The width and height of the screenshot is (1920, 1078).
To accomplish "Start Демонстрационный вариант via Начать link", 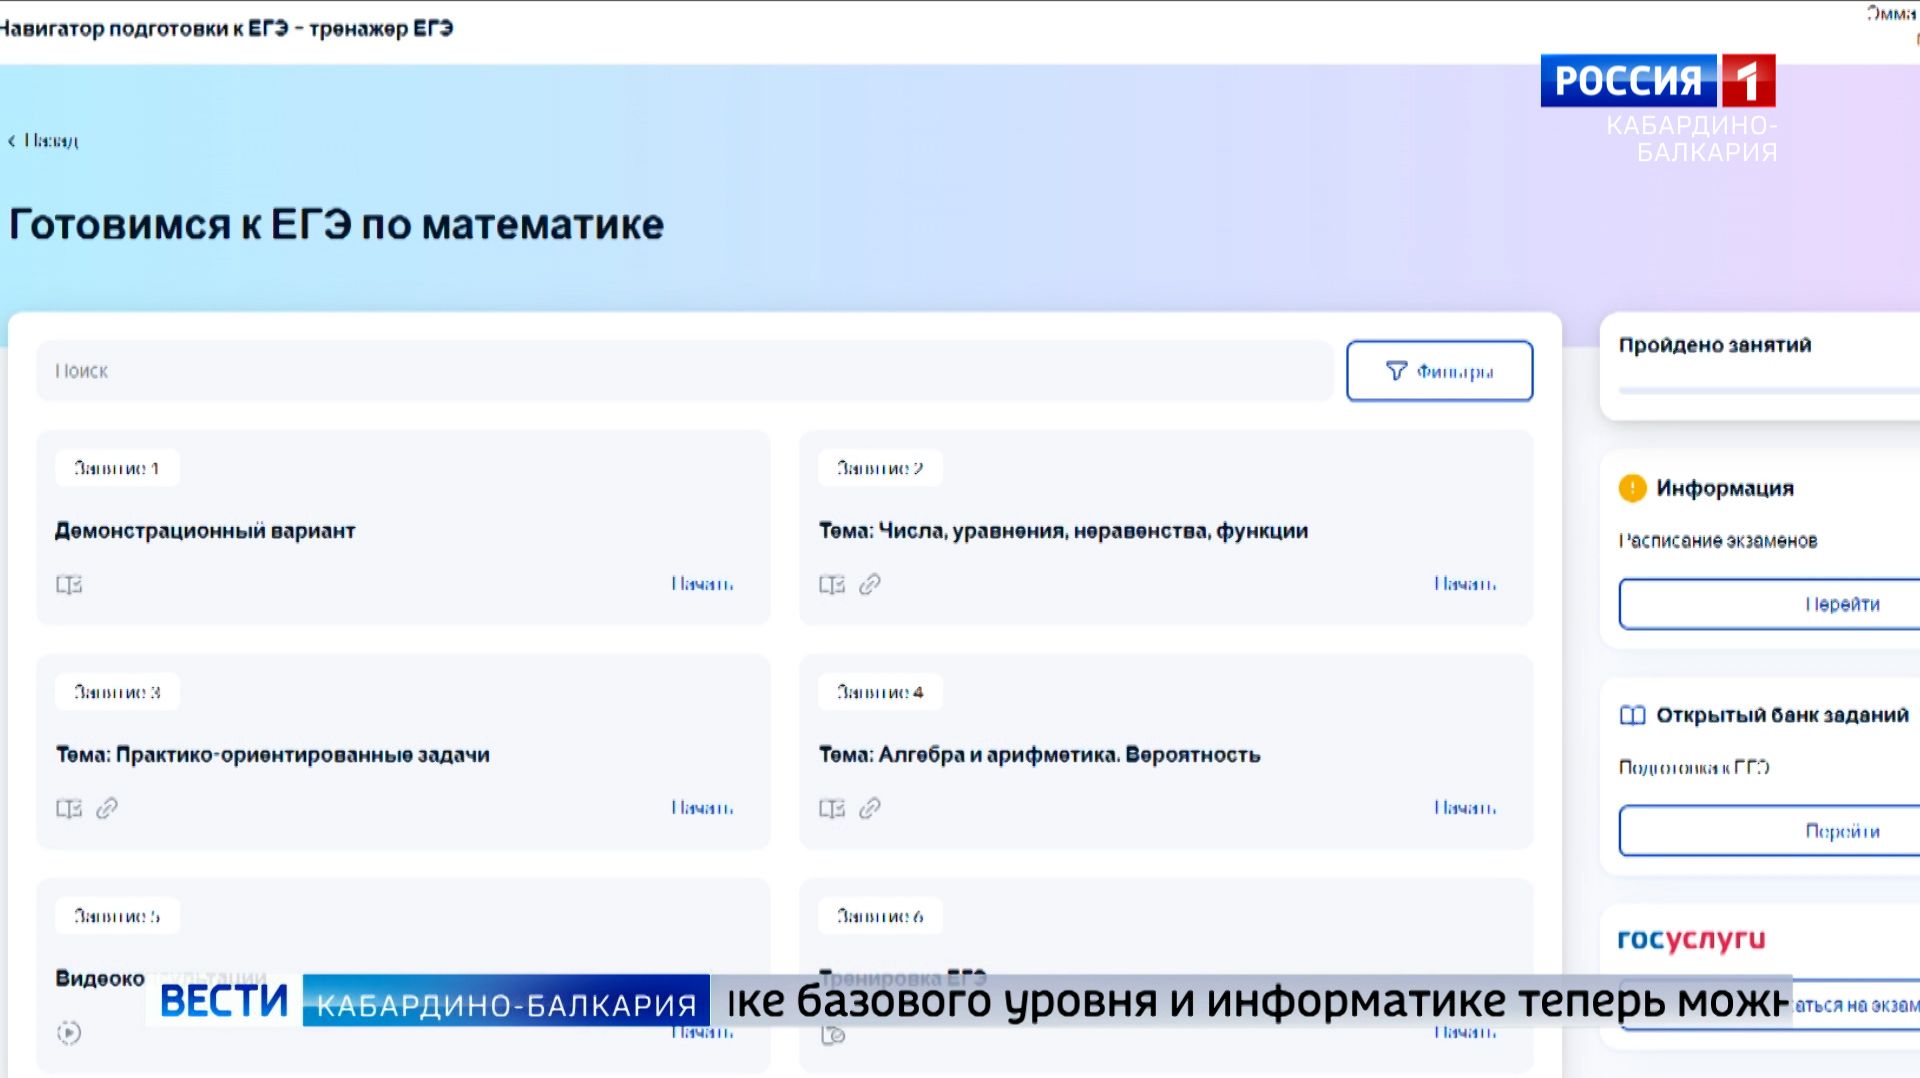I will [701, 583].
